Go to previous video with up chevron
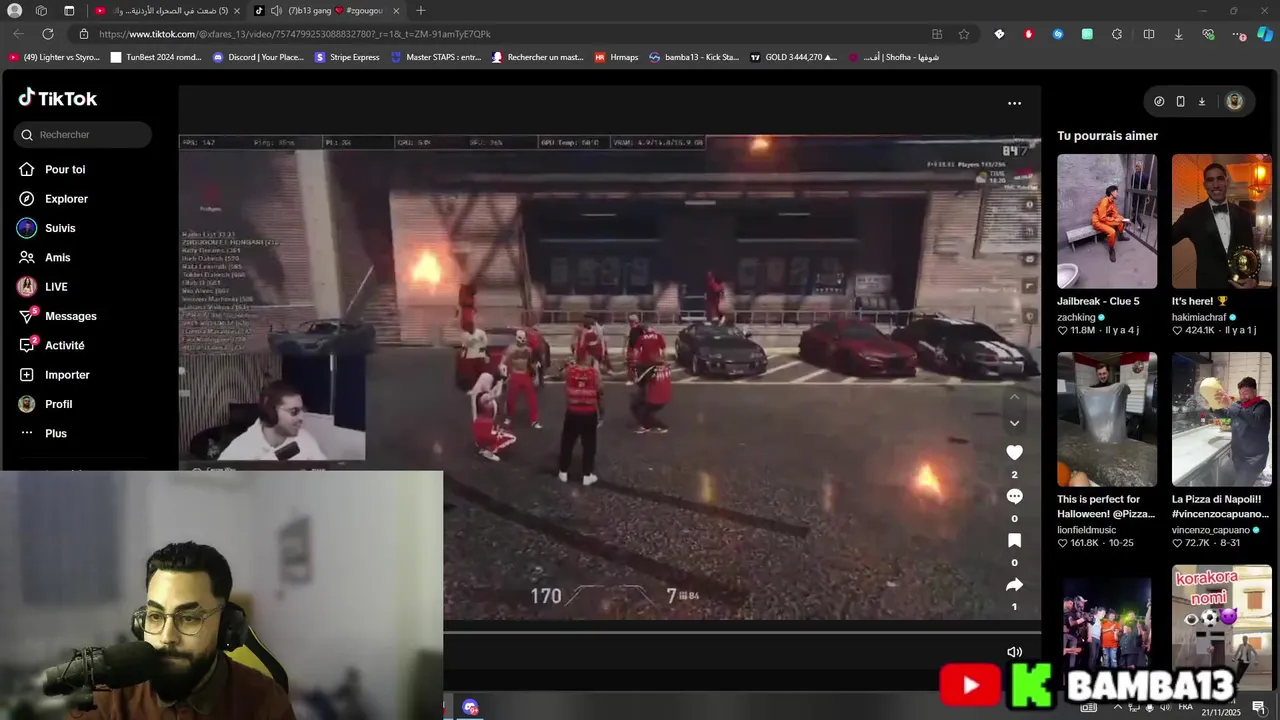 pyautogui.click(x=1014, y=397)
